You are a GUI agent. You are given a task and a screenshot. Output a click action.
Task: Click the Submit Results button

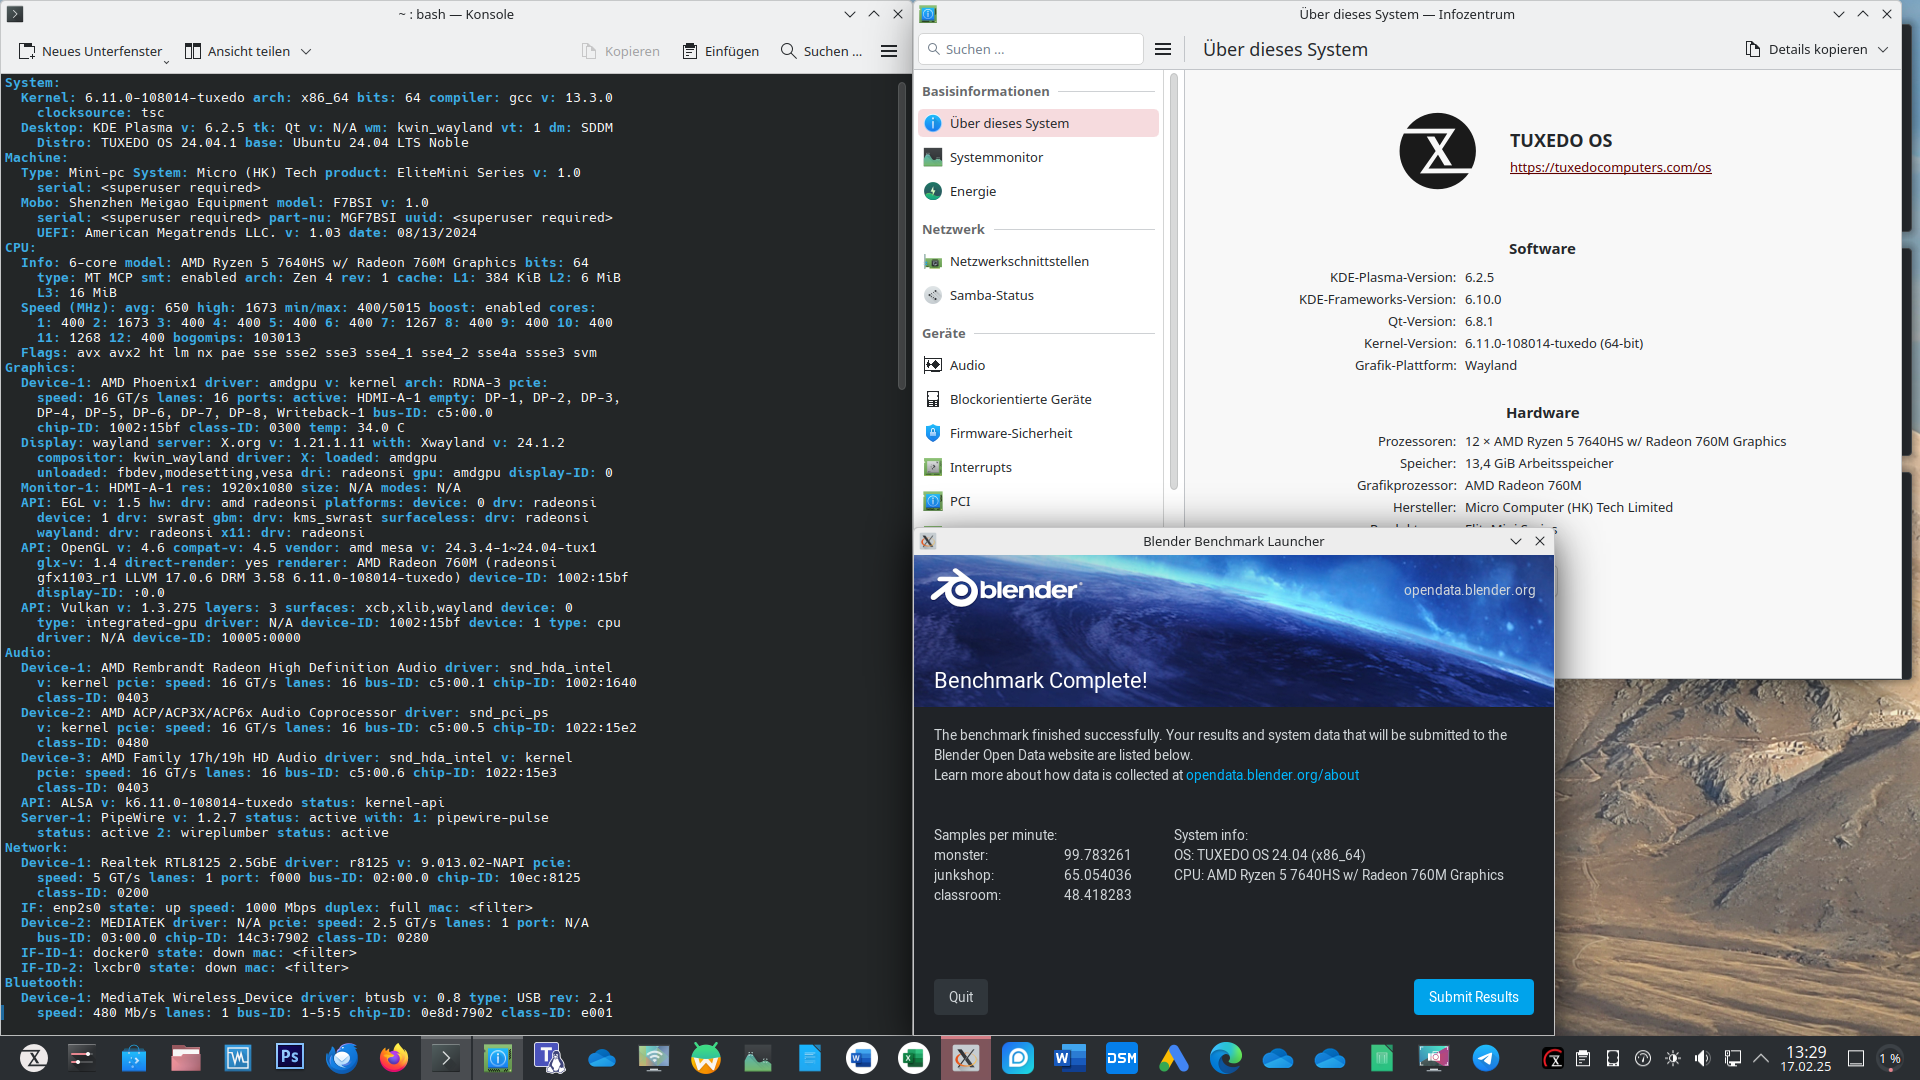[1472, 997]
